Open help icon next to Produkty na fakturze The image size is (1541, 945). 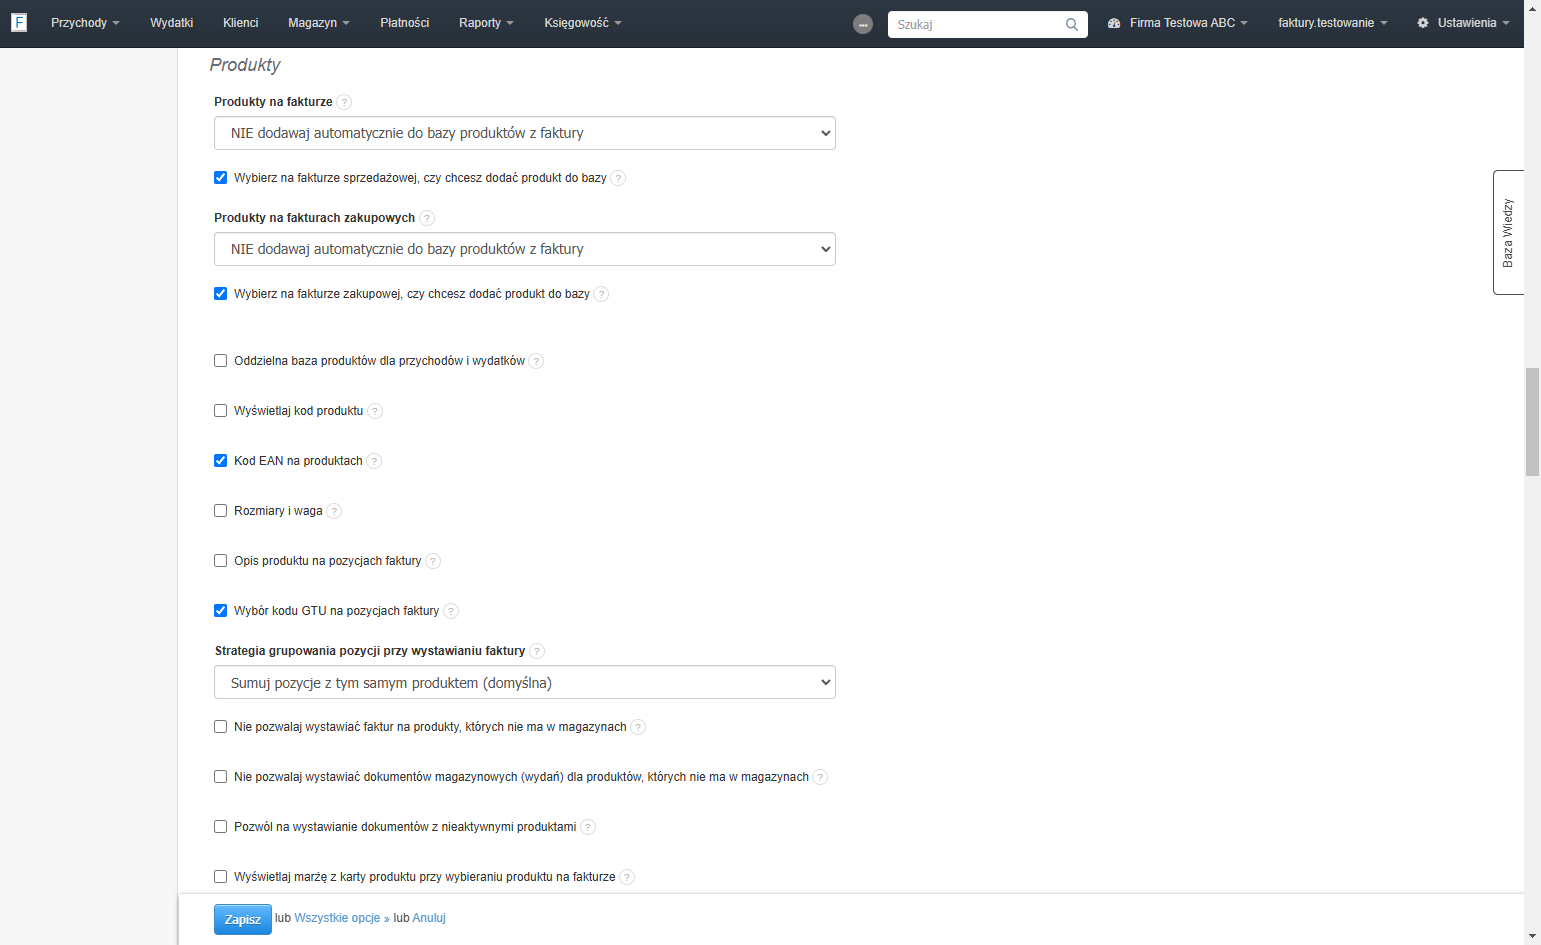344,102
